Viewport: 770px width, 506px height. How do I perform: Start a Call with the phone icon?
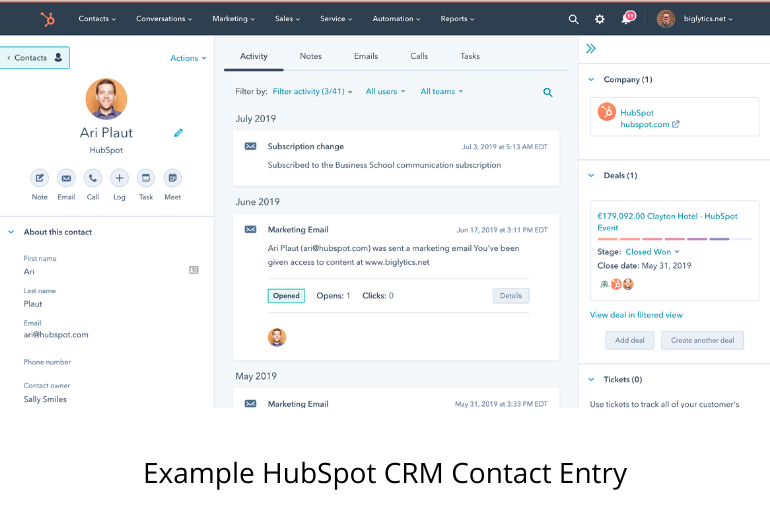pos(93,178)
